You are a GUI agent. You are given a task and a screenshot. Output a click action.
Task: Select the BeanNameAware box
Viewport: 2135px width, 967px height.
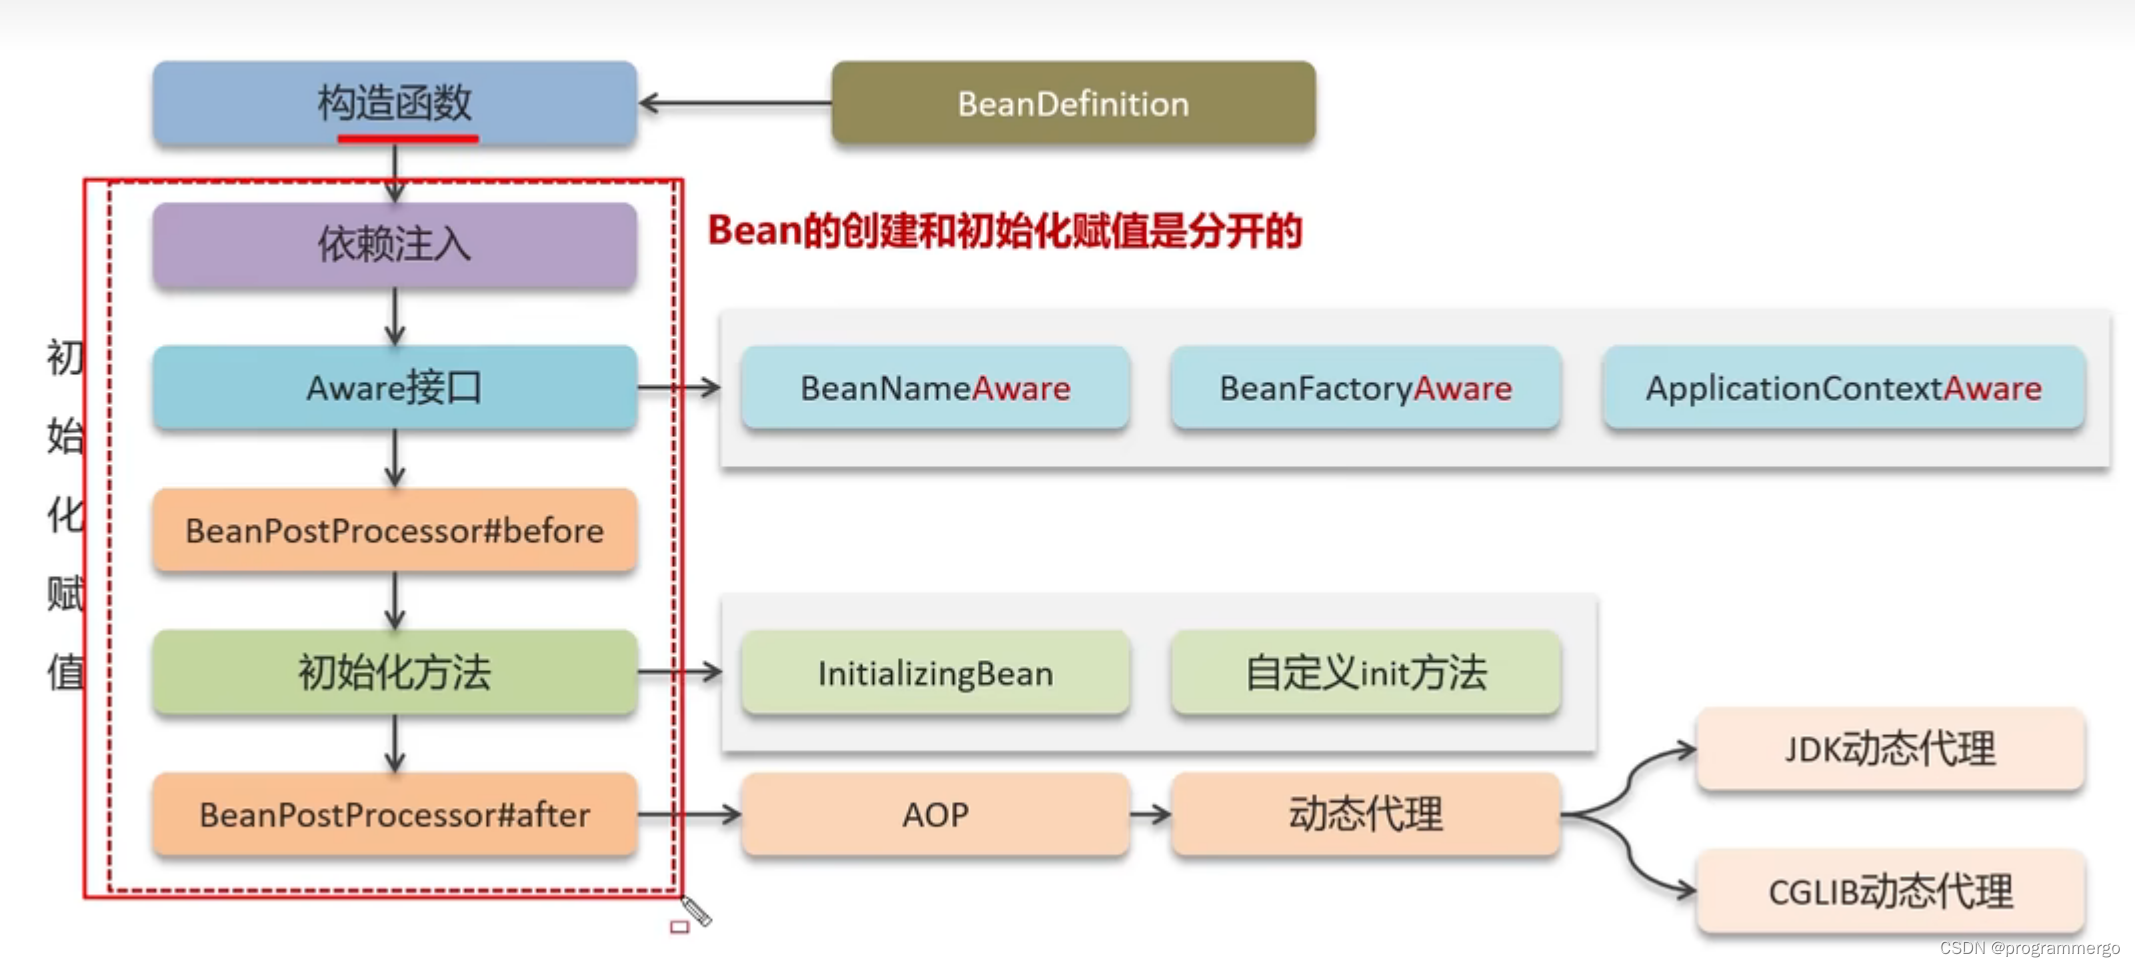tap(935, 388)
